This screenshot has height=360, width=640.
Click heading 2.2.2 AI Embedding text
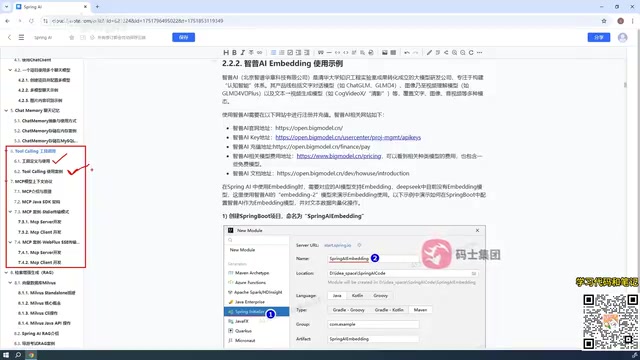click(x=282, y=64)
